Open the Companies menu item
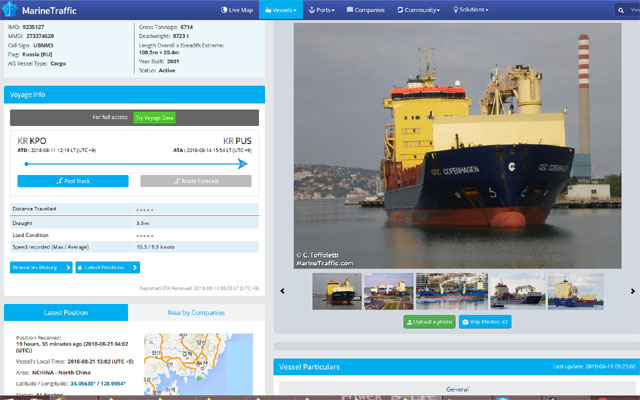This screenshot has width=640, height=400. pos(368,10)
